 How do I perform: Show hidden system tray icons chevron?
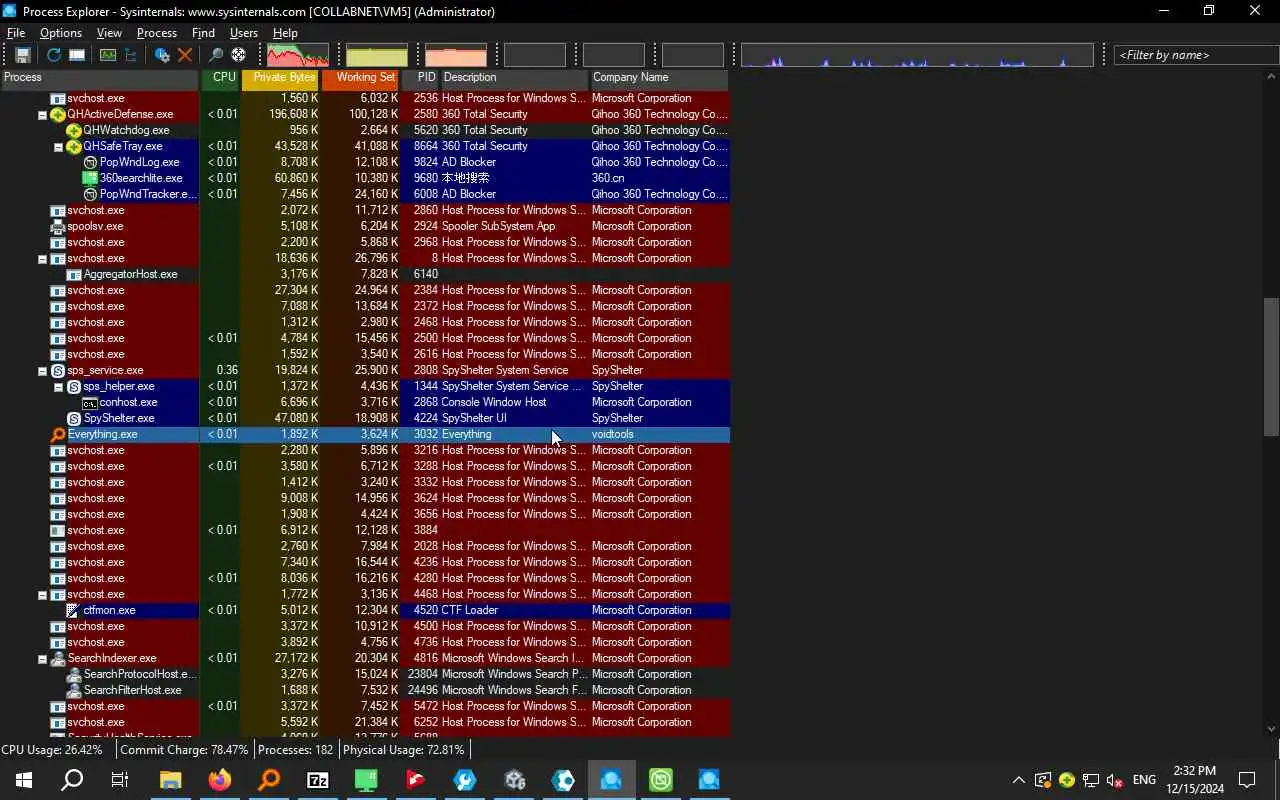(1018, 780)
